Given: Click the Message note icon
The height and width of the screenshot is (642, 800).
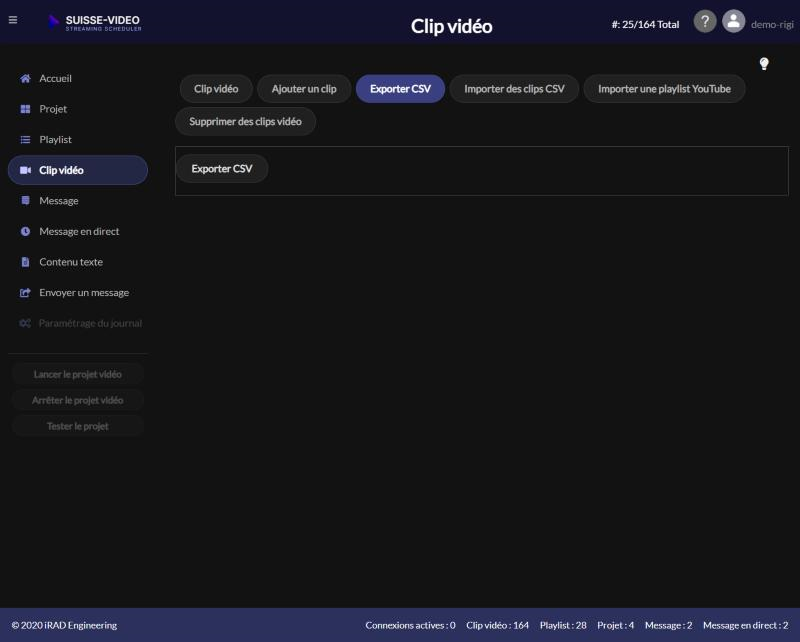Looking at the screenshot, I should [25, 201].
